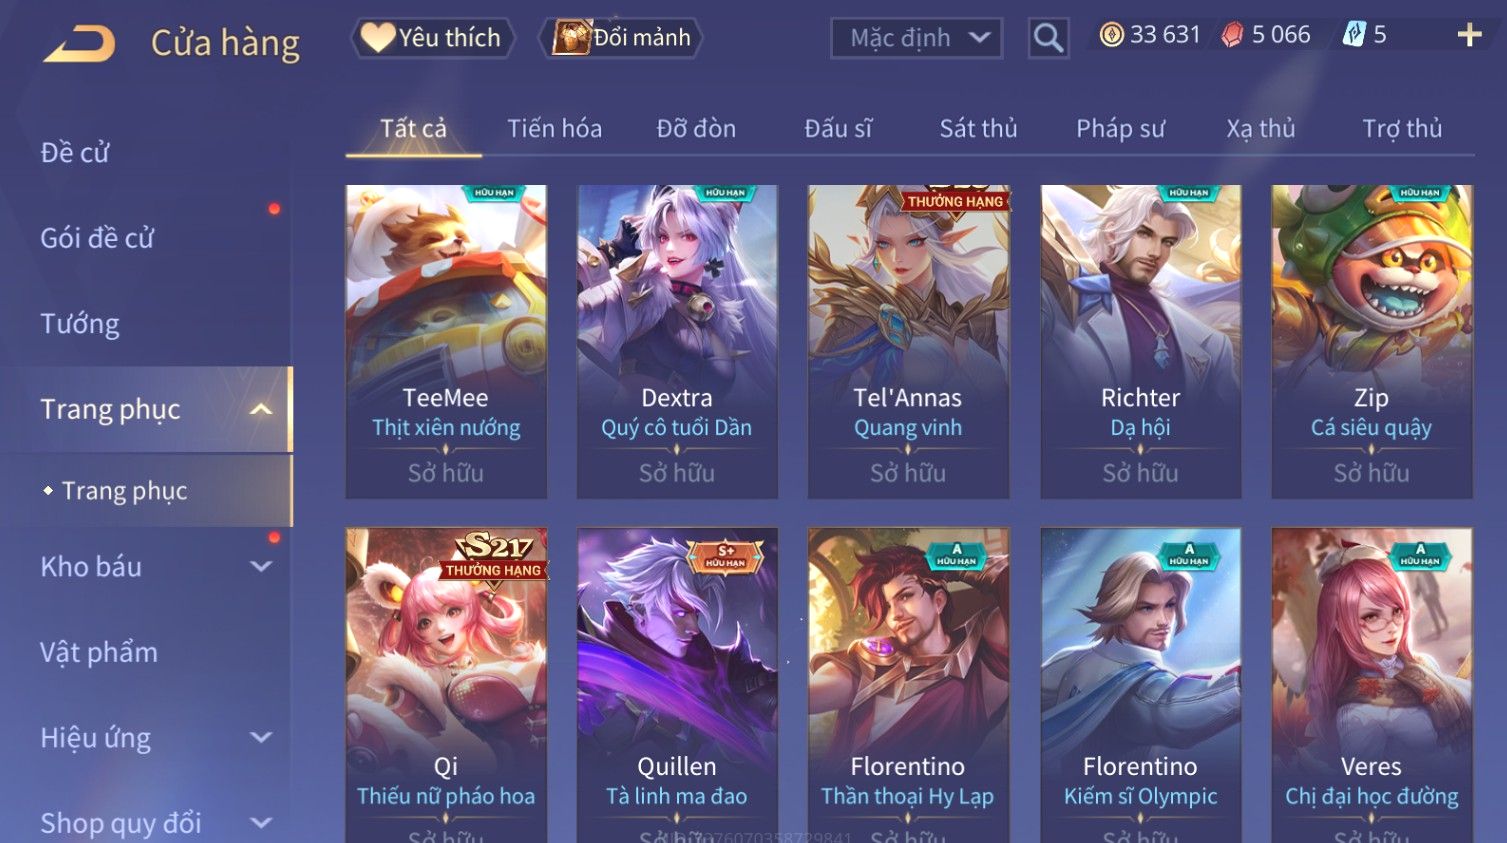Switch to the Tiến hóa tab

[554, 128]
